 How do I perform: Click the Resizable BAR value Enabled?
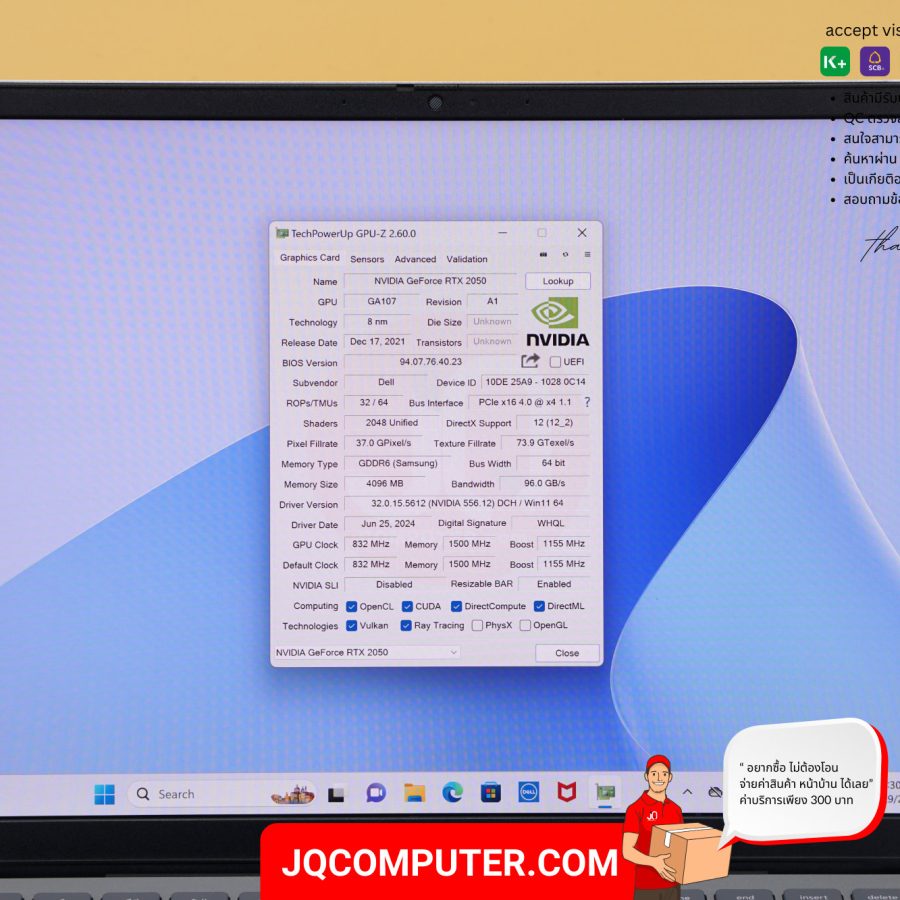pyautogui.click(x=554, y=584)
